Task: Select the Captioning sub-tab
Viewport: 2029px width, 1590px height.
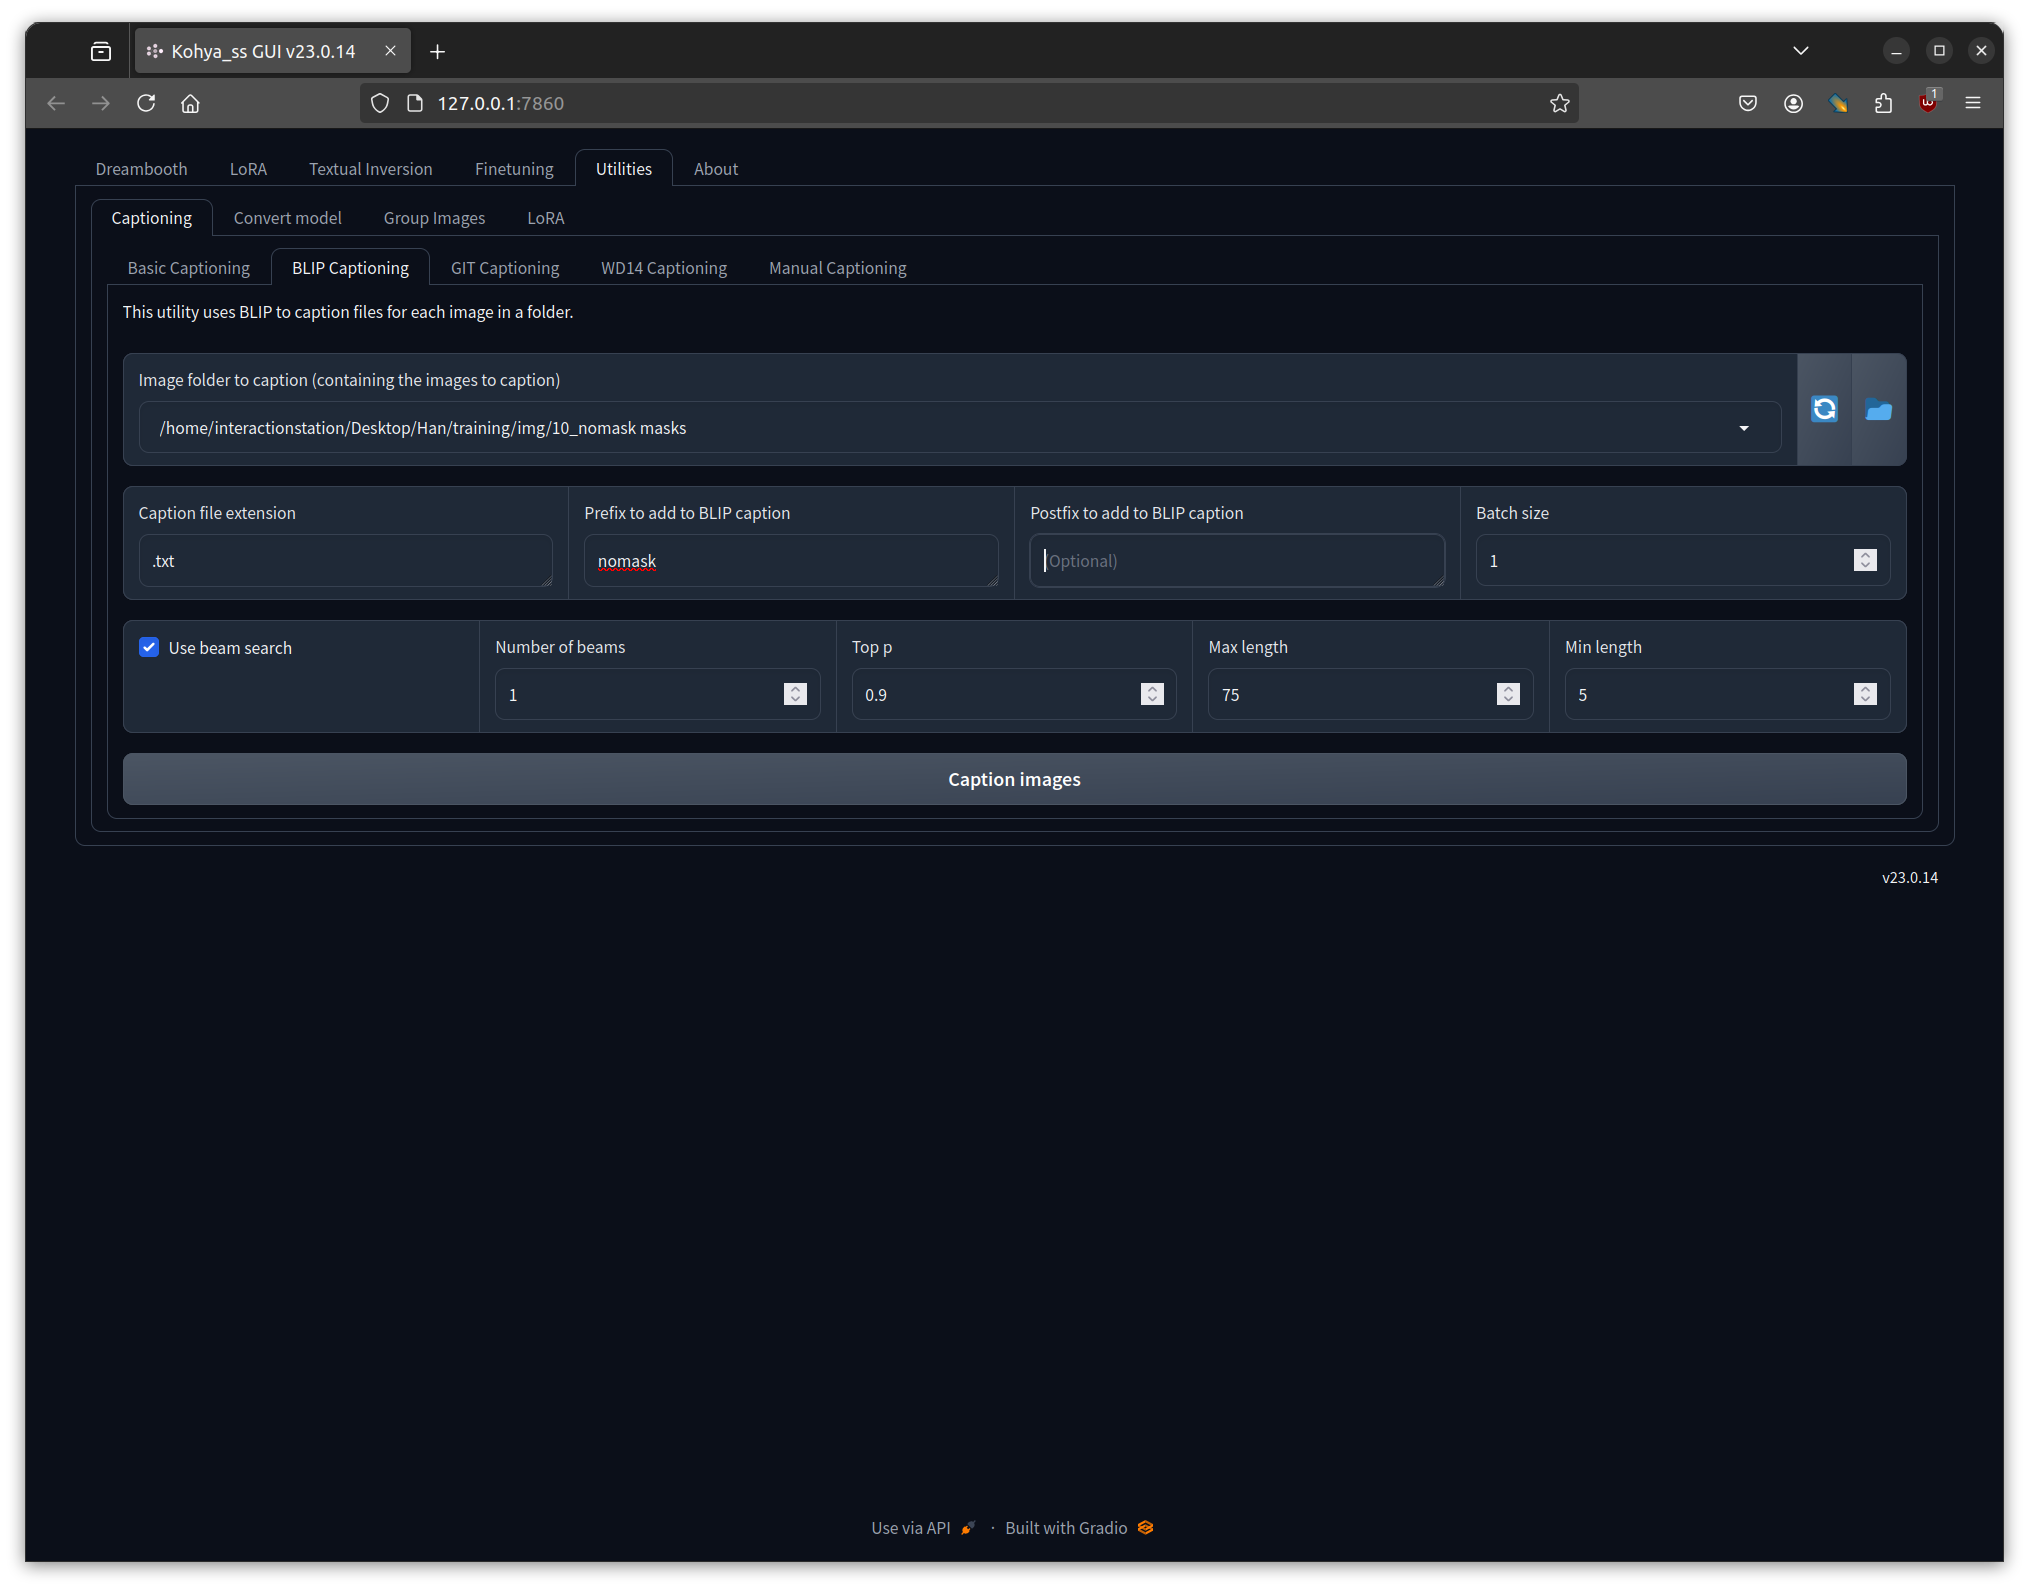Action: point(151,218)
